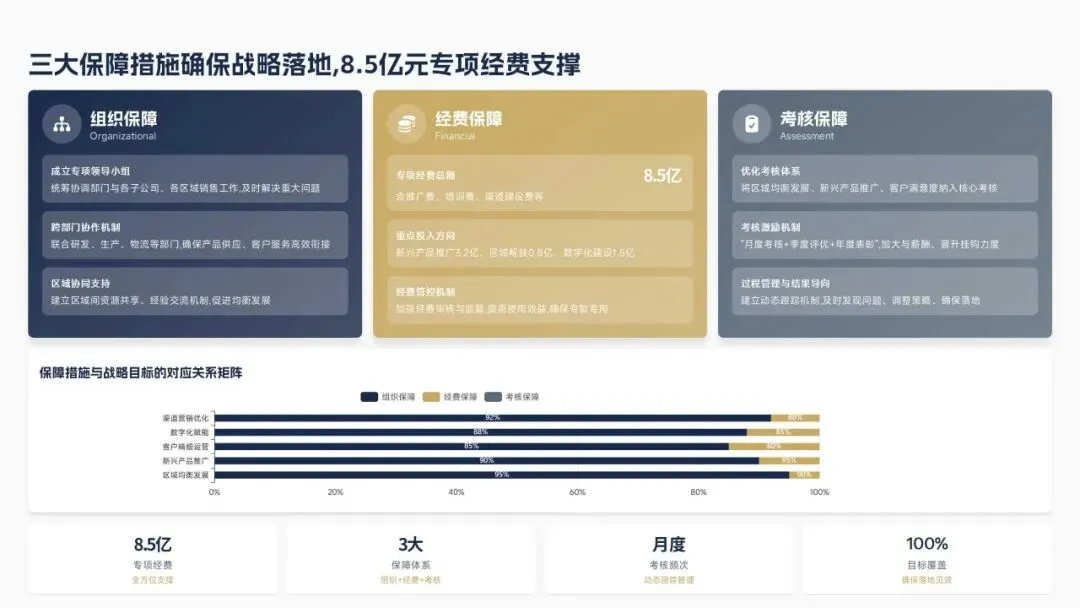Click the navy 92% bar for 渠道营销优化
The height and width of the screenshot is (608, 1080).
[x=492, y=418]
